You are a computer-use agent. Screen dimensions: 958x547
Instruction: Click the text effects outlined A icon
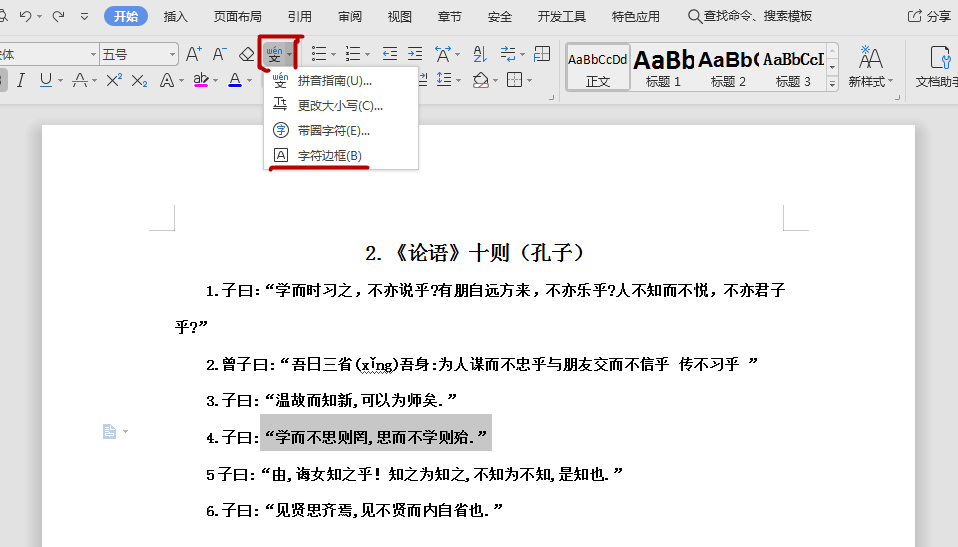click(x=167, y=80)
